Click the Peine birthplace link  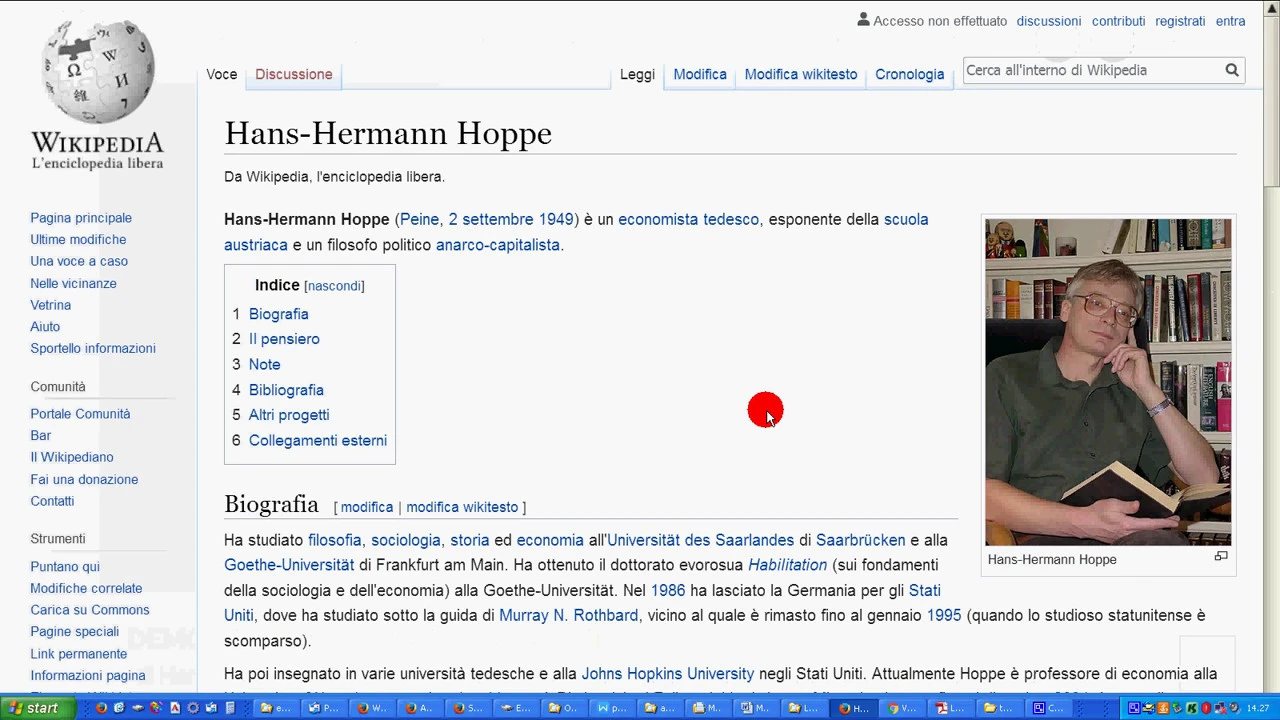tap(419, 219)
